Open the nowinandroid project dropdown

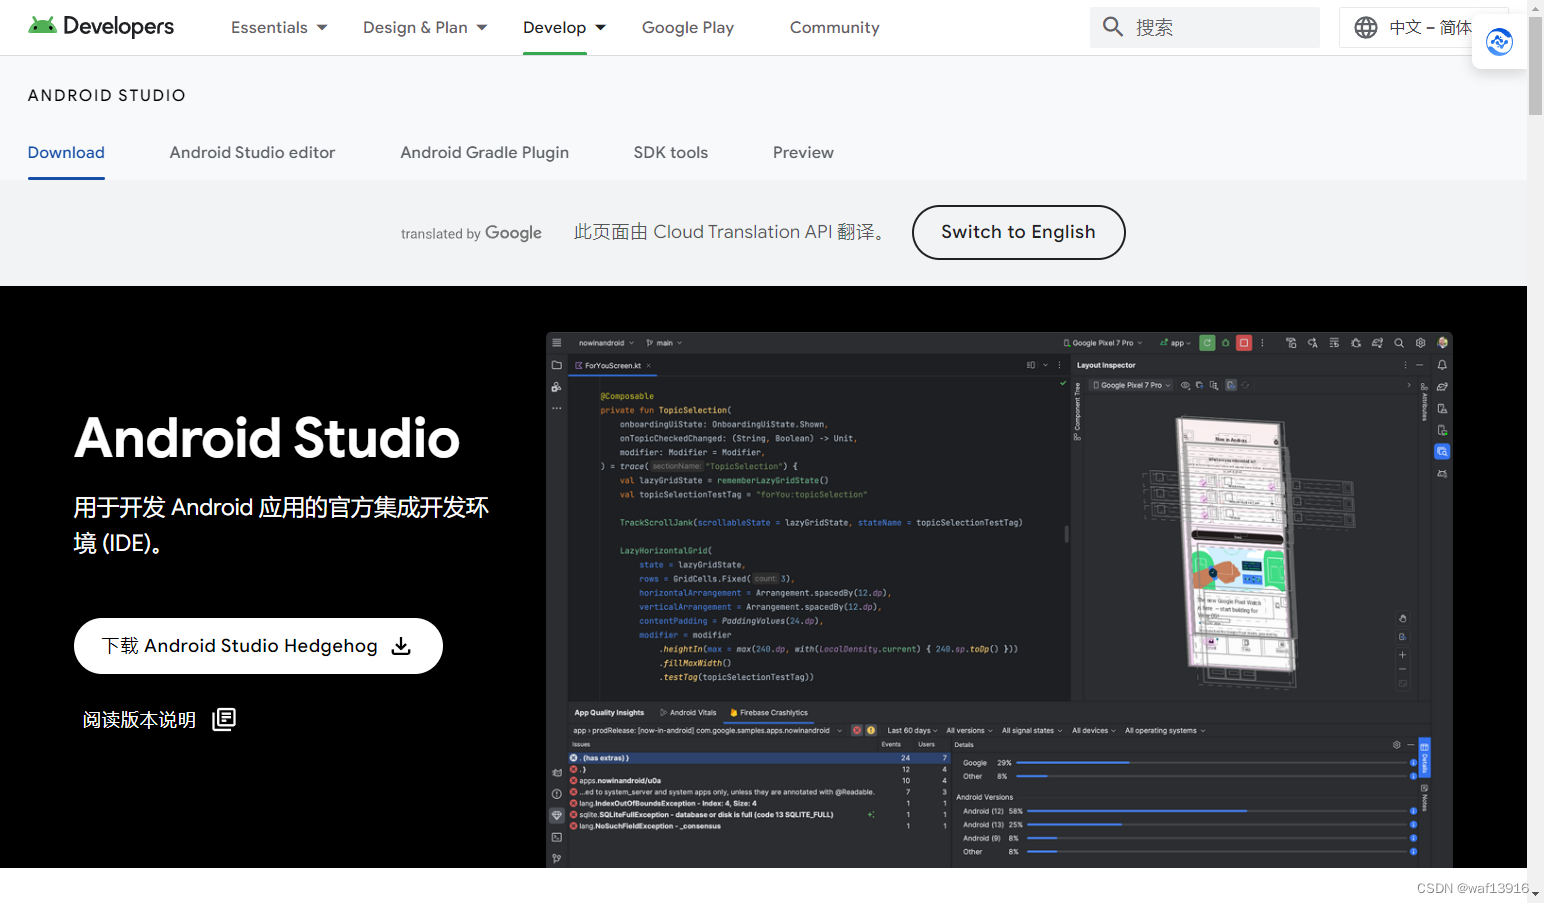click(x=606, y=343)
